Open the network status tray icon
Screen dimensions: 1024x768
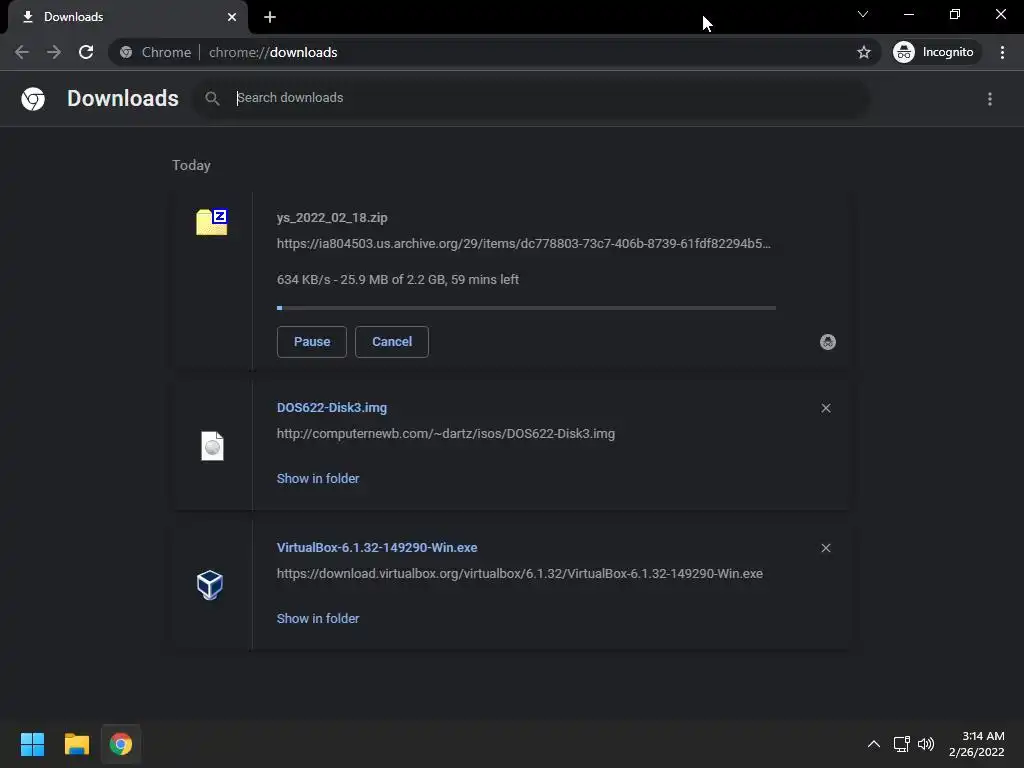pos(902,744)
